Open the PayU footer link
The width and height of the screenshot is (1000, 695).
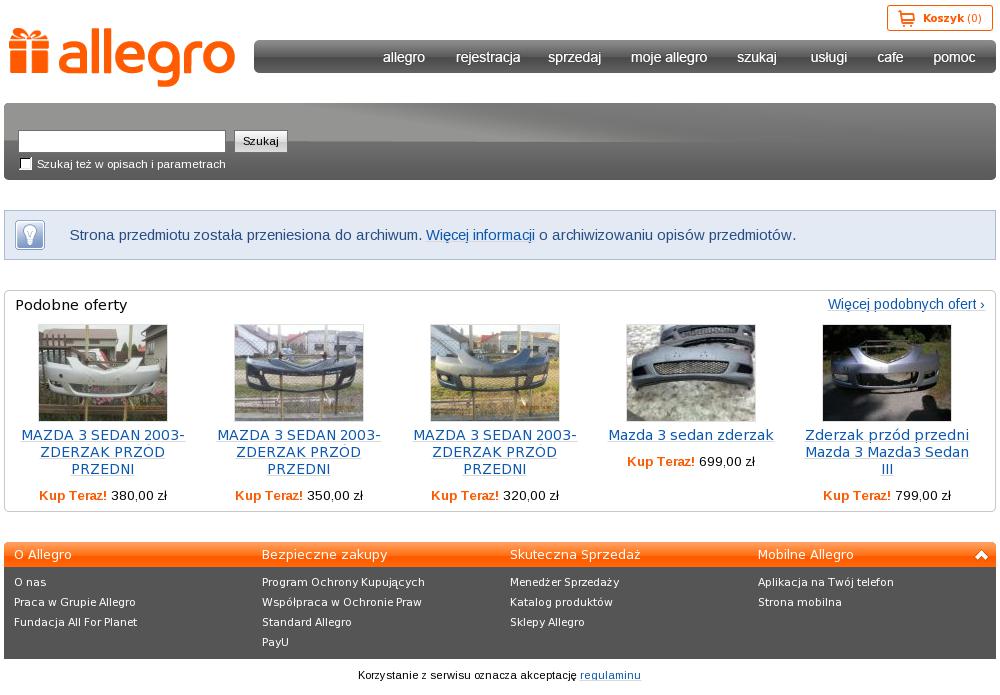pos(276,642)
